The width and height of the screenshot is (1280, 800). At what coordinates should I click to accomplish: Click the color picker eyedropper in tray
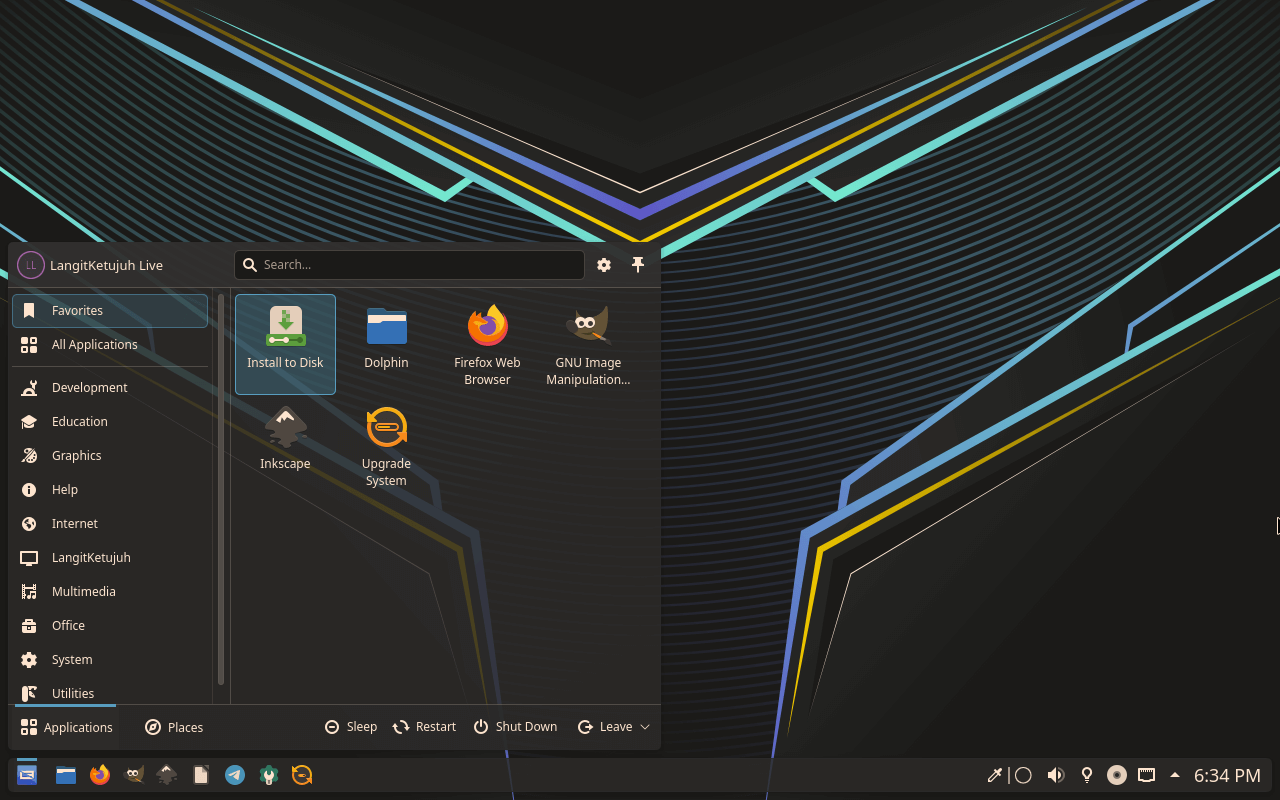click(995, 775)
